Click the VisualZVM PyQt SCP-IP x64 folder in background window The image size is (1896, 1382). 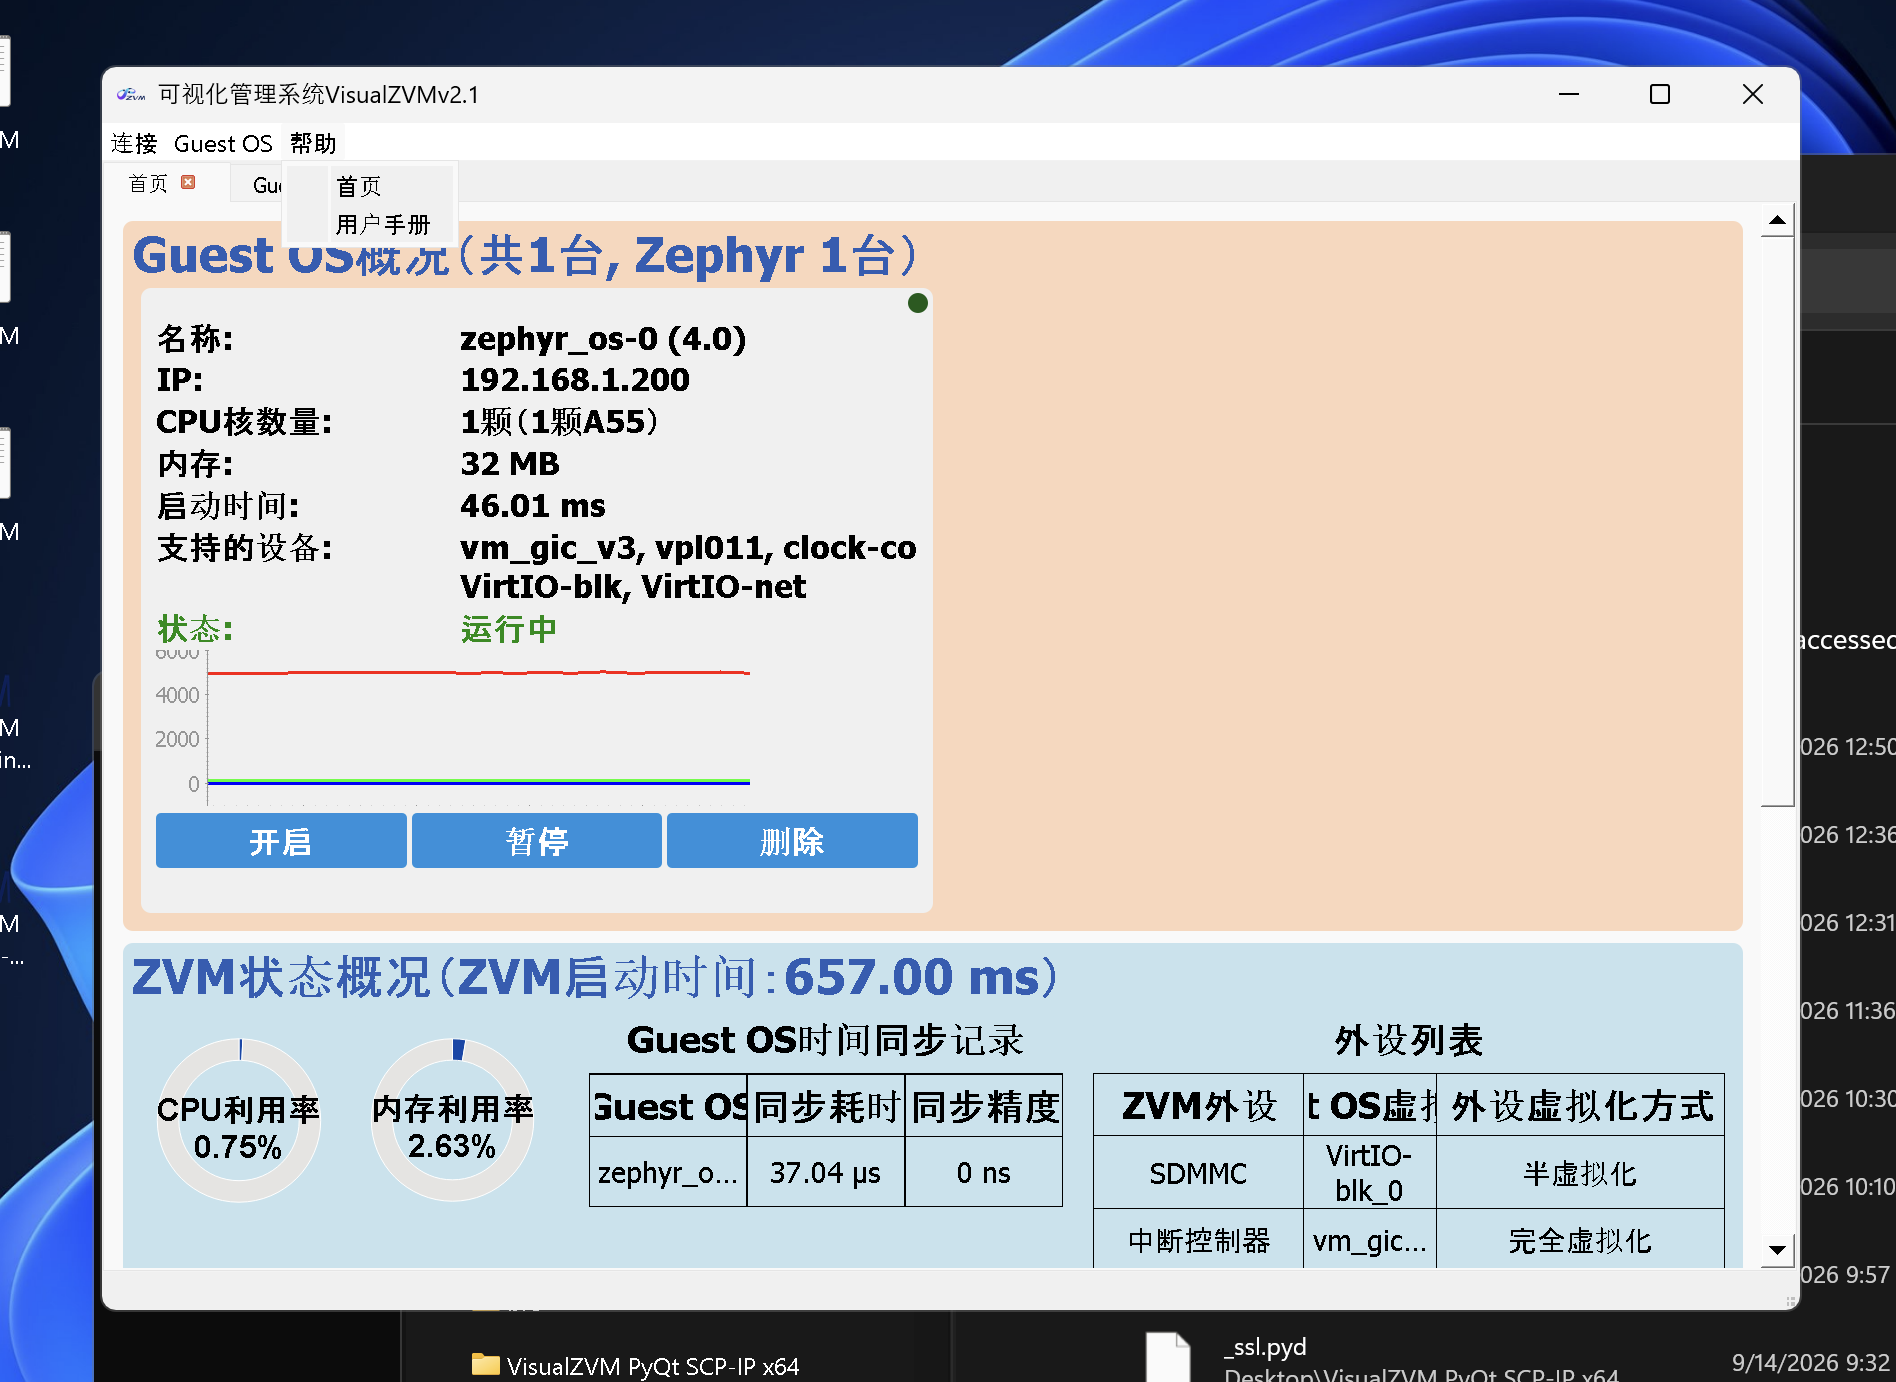click(x=635, y=1365)
